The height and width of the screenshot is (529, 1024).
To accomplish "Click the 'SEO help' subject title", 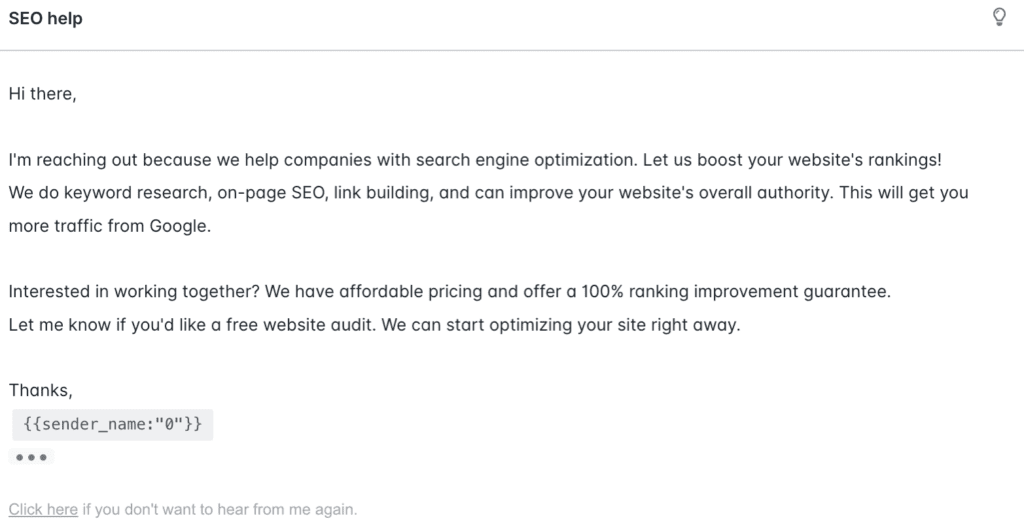I will pyautogui.click(x=46, y=18).
